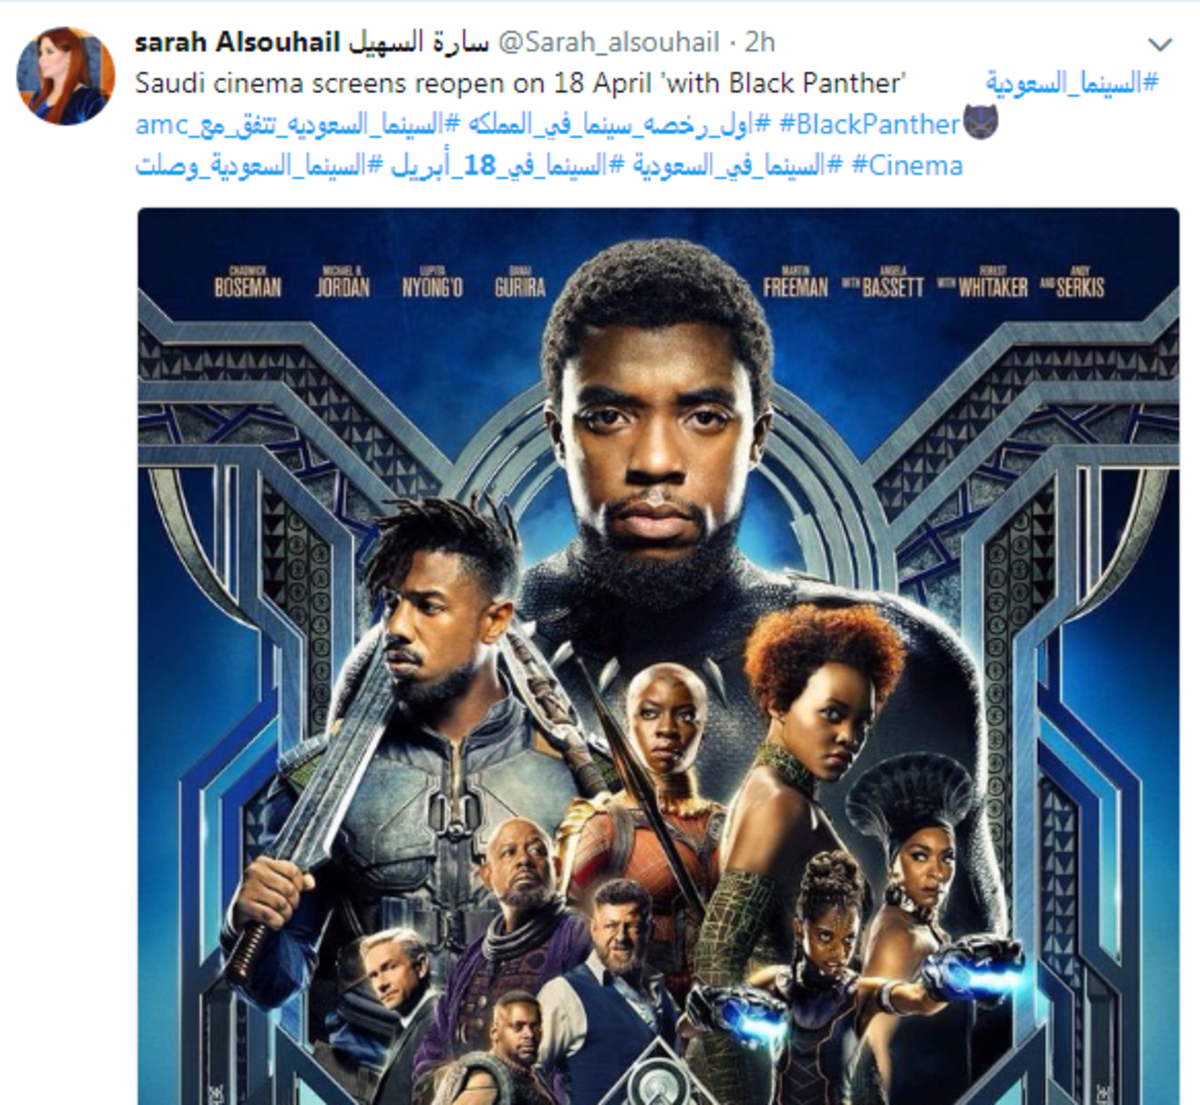The width and height of the screenshot is (1200, 1105).
Task: Open the Black Panther poster image
Action: pos(658,656)
